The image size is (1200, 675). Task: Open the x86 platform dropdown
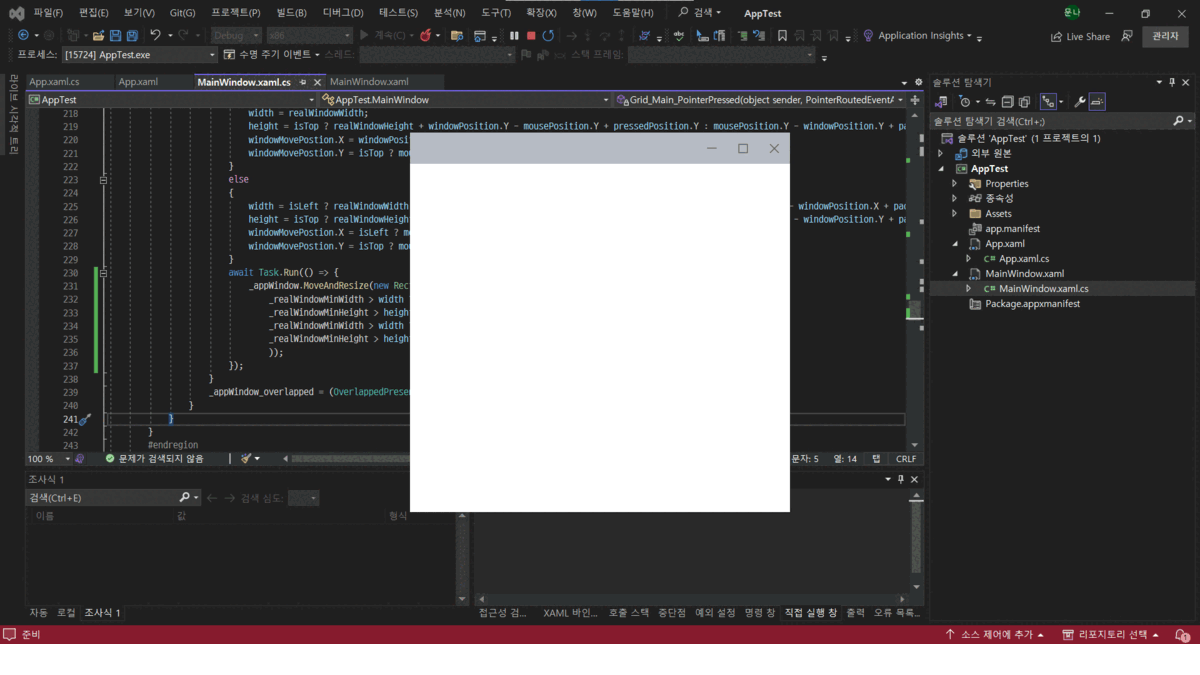309,35
